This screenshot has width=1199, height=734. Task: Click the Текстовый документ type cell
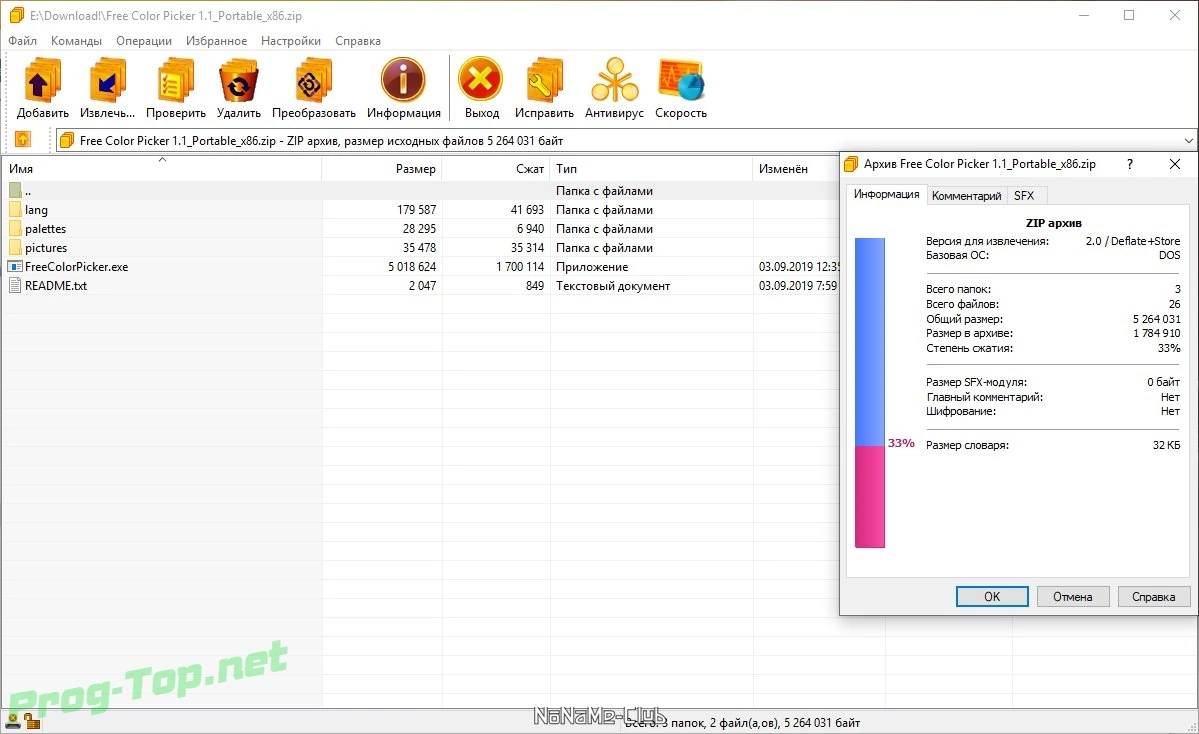pos(613,286)
